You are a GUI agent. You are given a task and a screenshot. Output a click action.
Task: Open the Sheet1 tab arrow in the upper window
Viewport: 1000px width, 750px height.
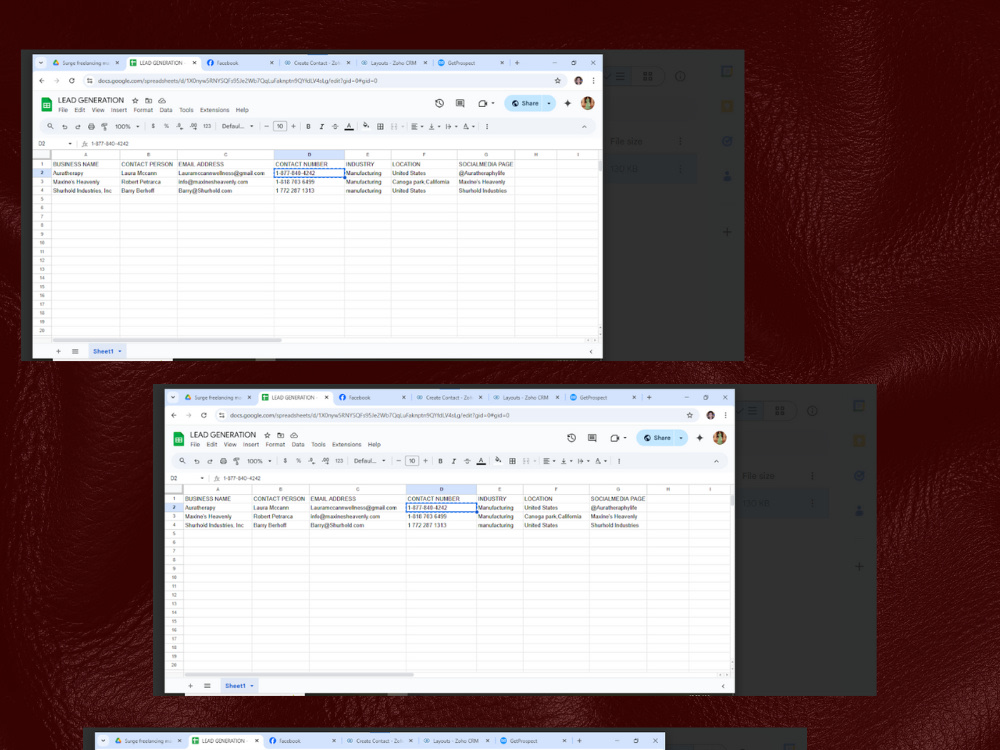pyautogui.click(x=120, y=351)
